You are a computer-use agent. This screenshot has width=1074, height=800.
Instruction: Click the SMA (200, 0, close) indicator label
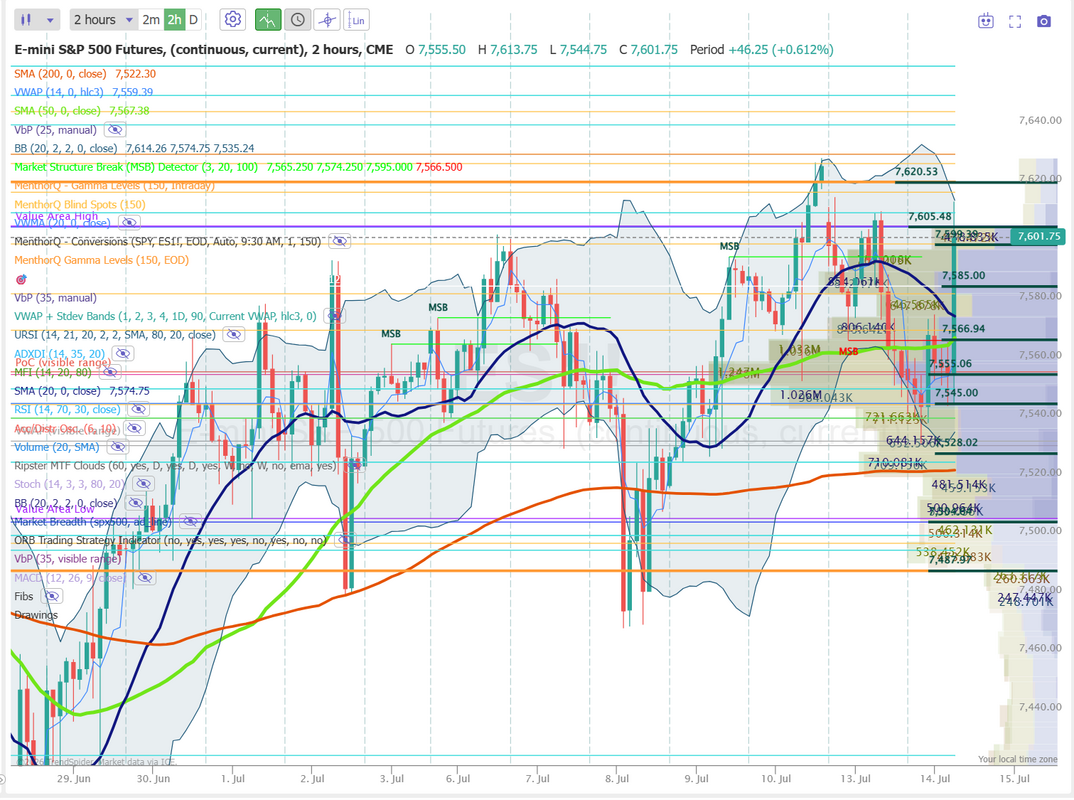coord(60,74)
